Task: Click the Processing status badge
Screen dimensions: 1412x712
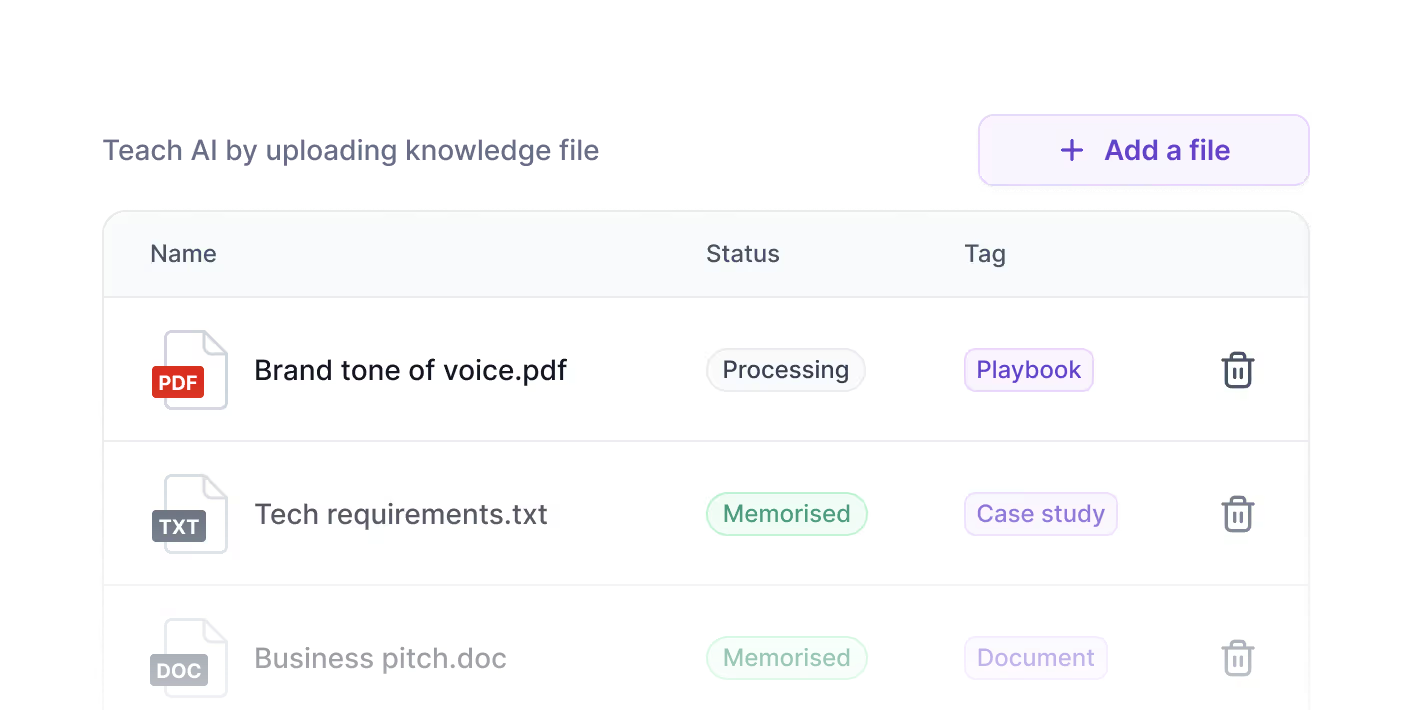Action: (786, 370)
